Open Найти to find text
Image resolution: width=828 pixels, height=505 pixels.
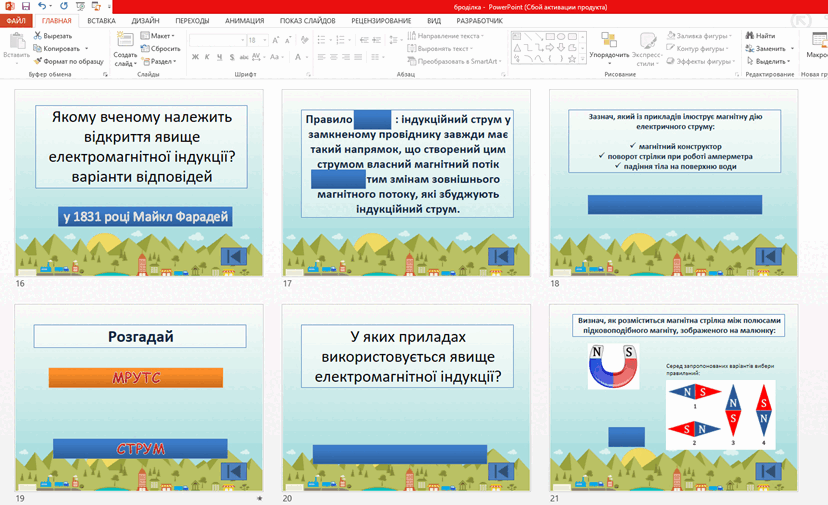coord(761,36)
